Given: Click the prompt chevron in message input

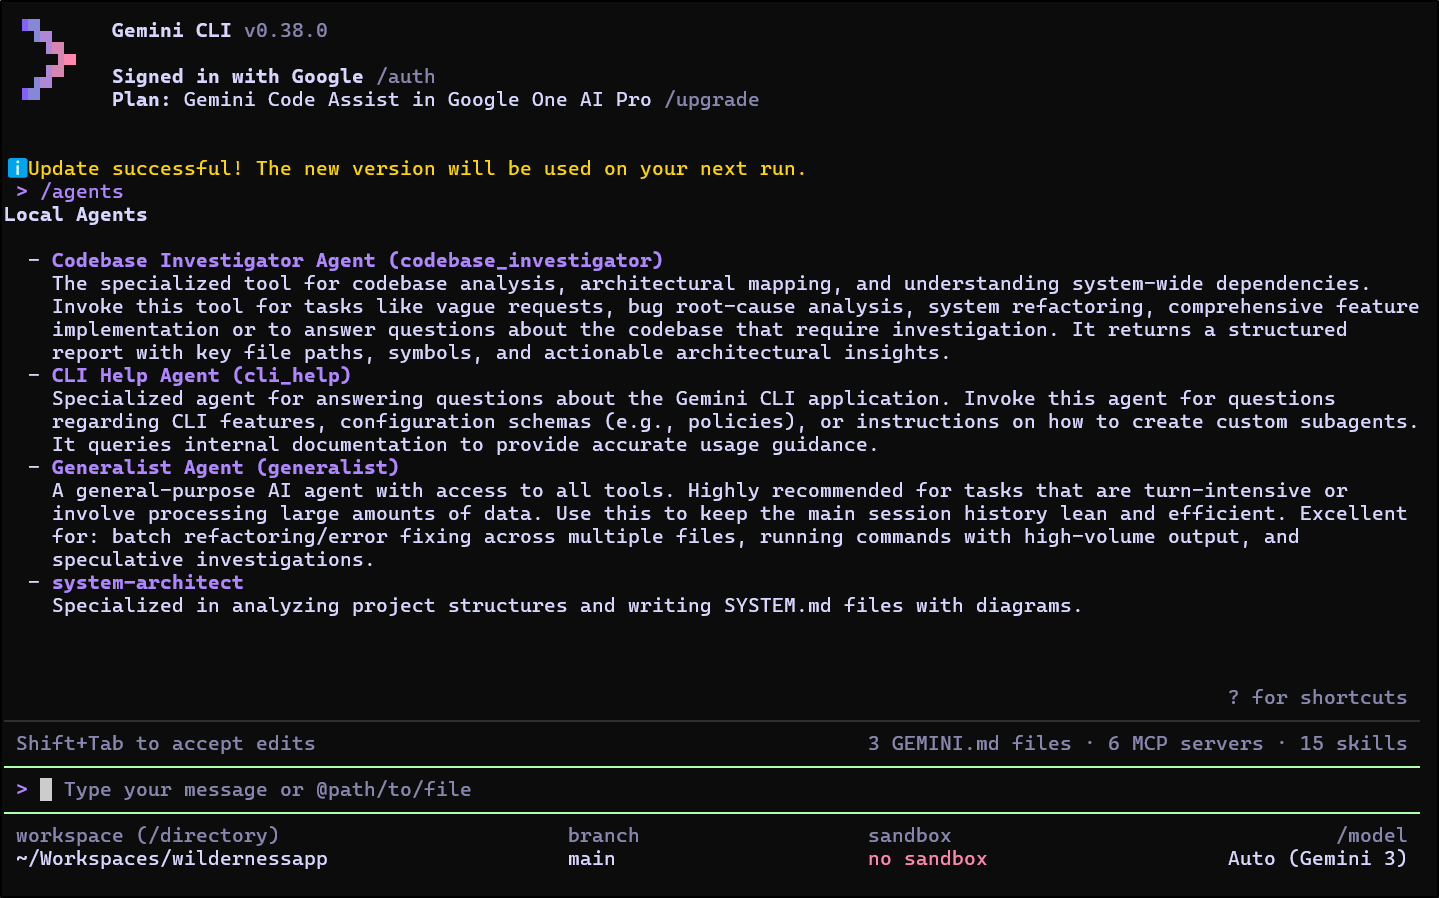Looking at the screenshot, I should [x=22, y=789].
